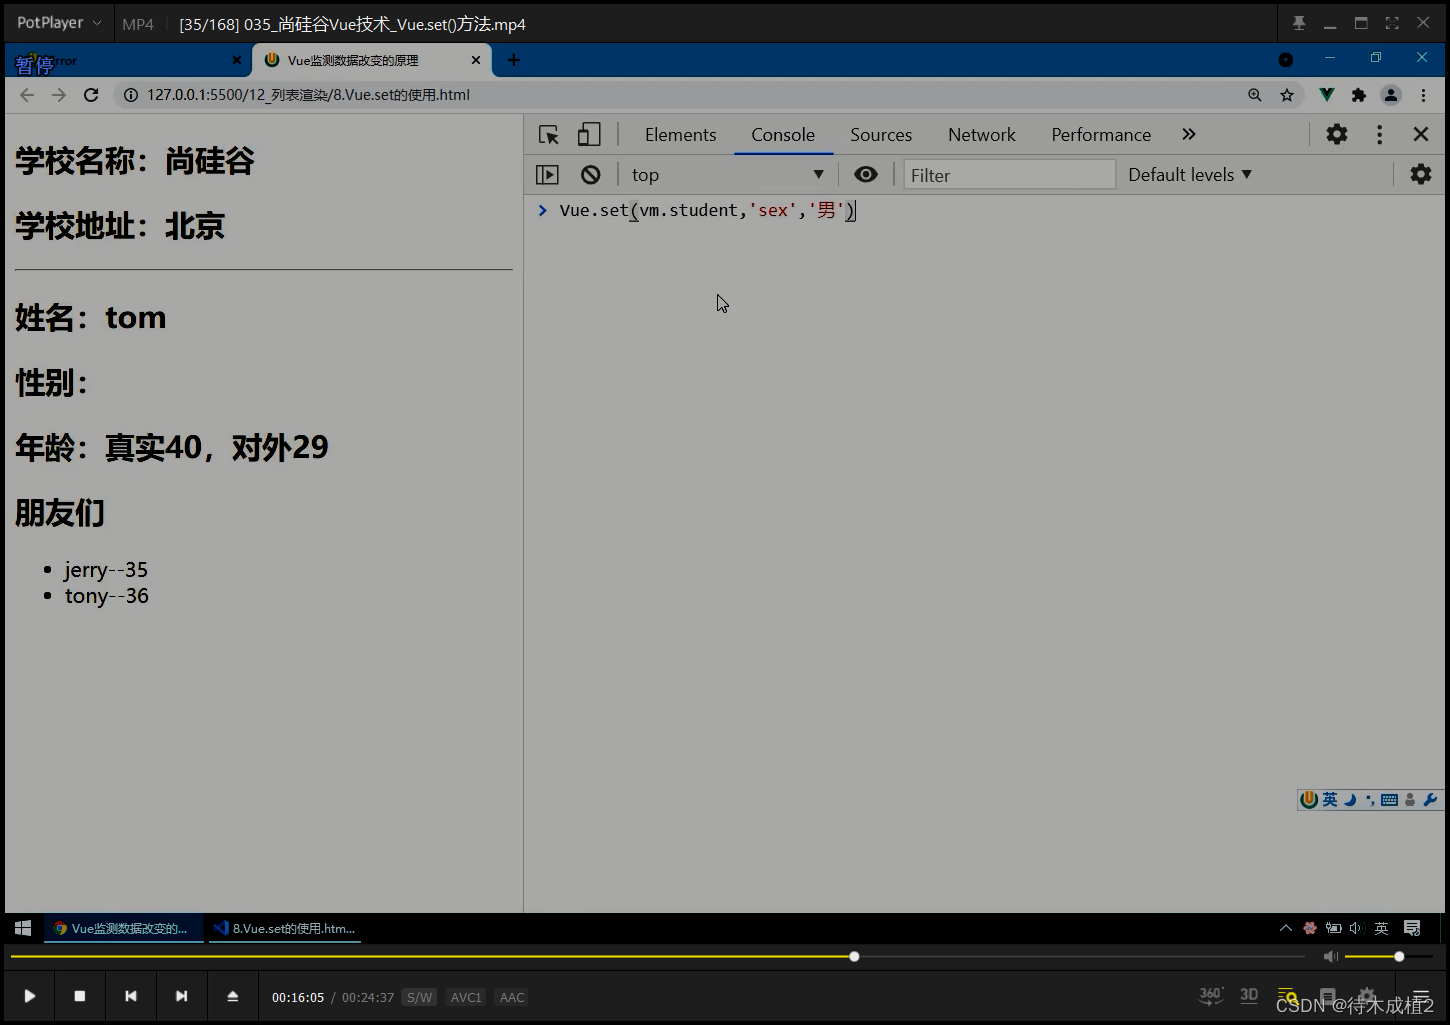Click the Windows Start button

point(23,928)
